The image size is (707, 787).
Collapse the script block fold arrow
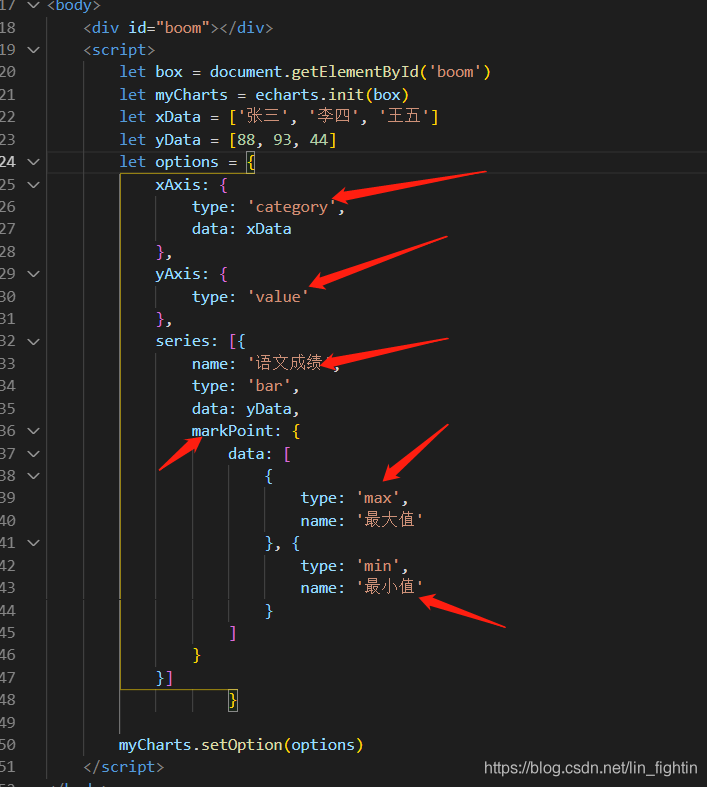pyautogui.click(x=33, y=50)
